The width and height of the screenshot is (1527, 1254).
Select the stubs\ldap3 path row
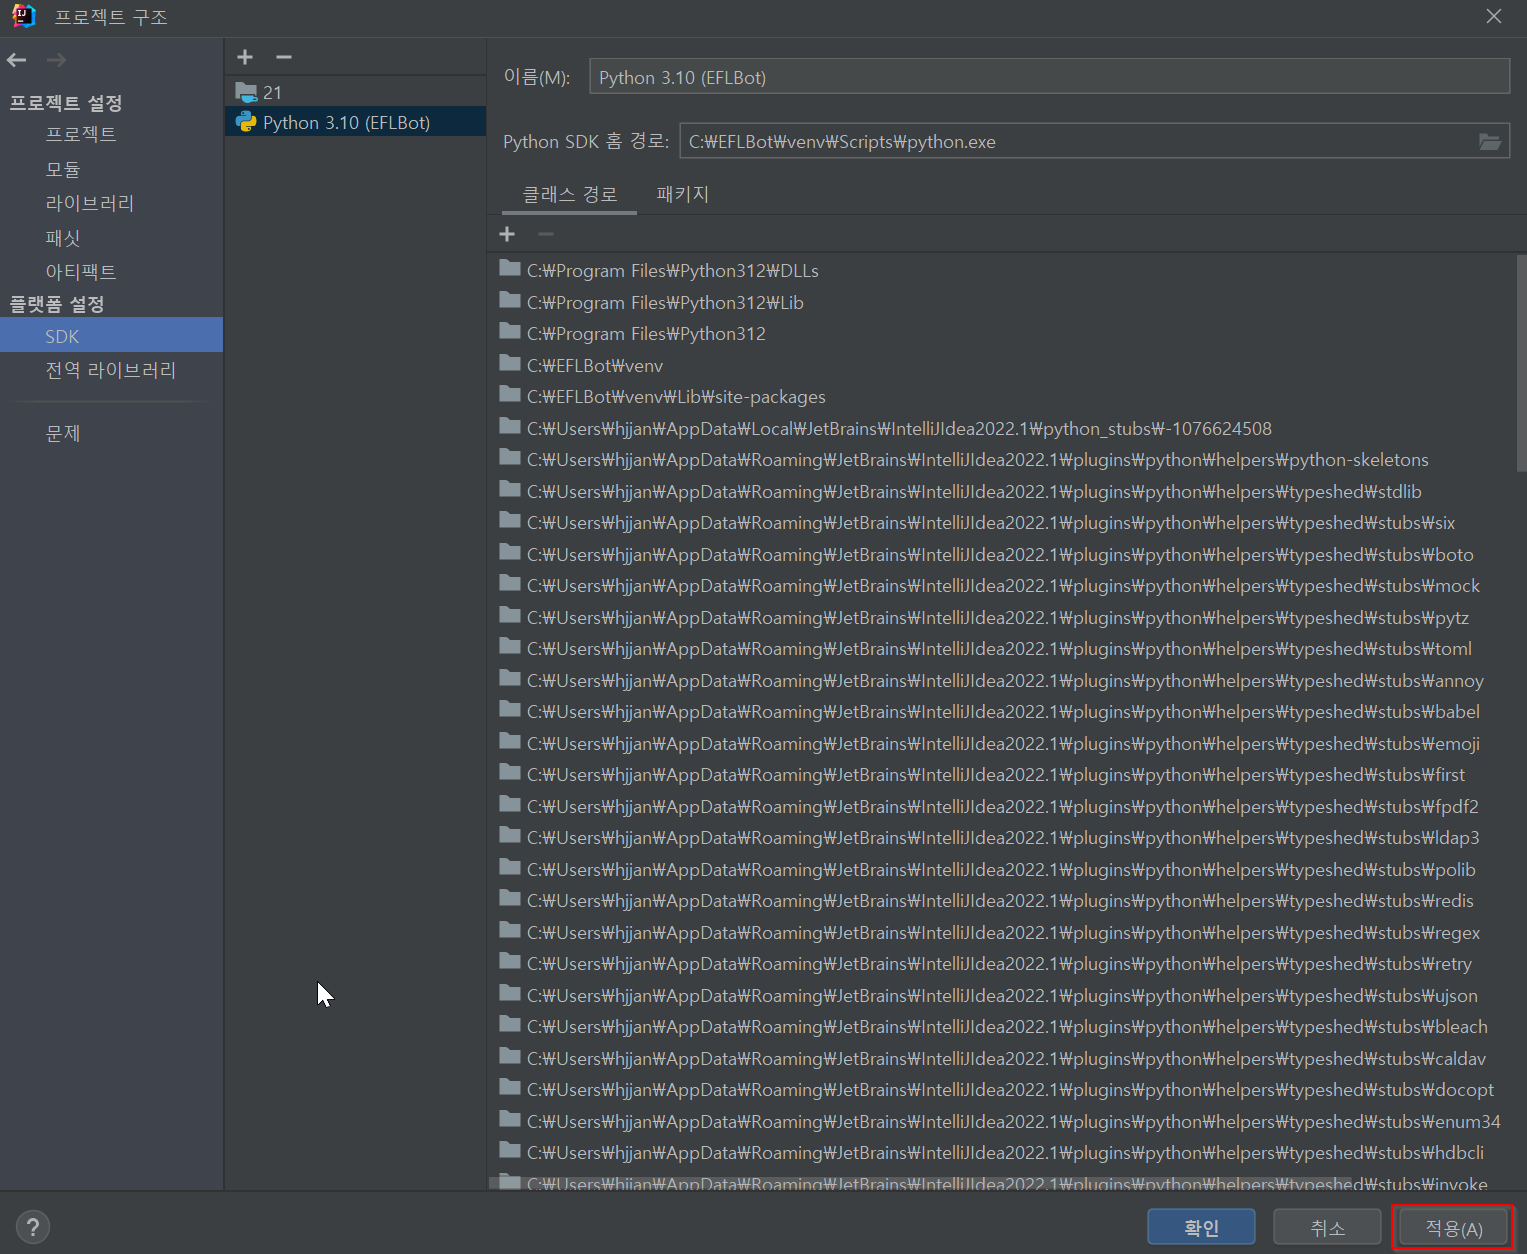1002,837
